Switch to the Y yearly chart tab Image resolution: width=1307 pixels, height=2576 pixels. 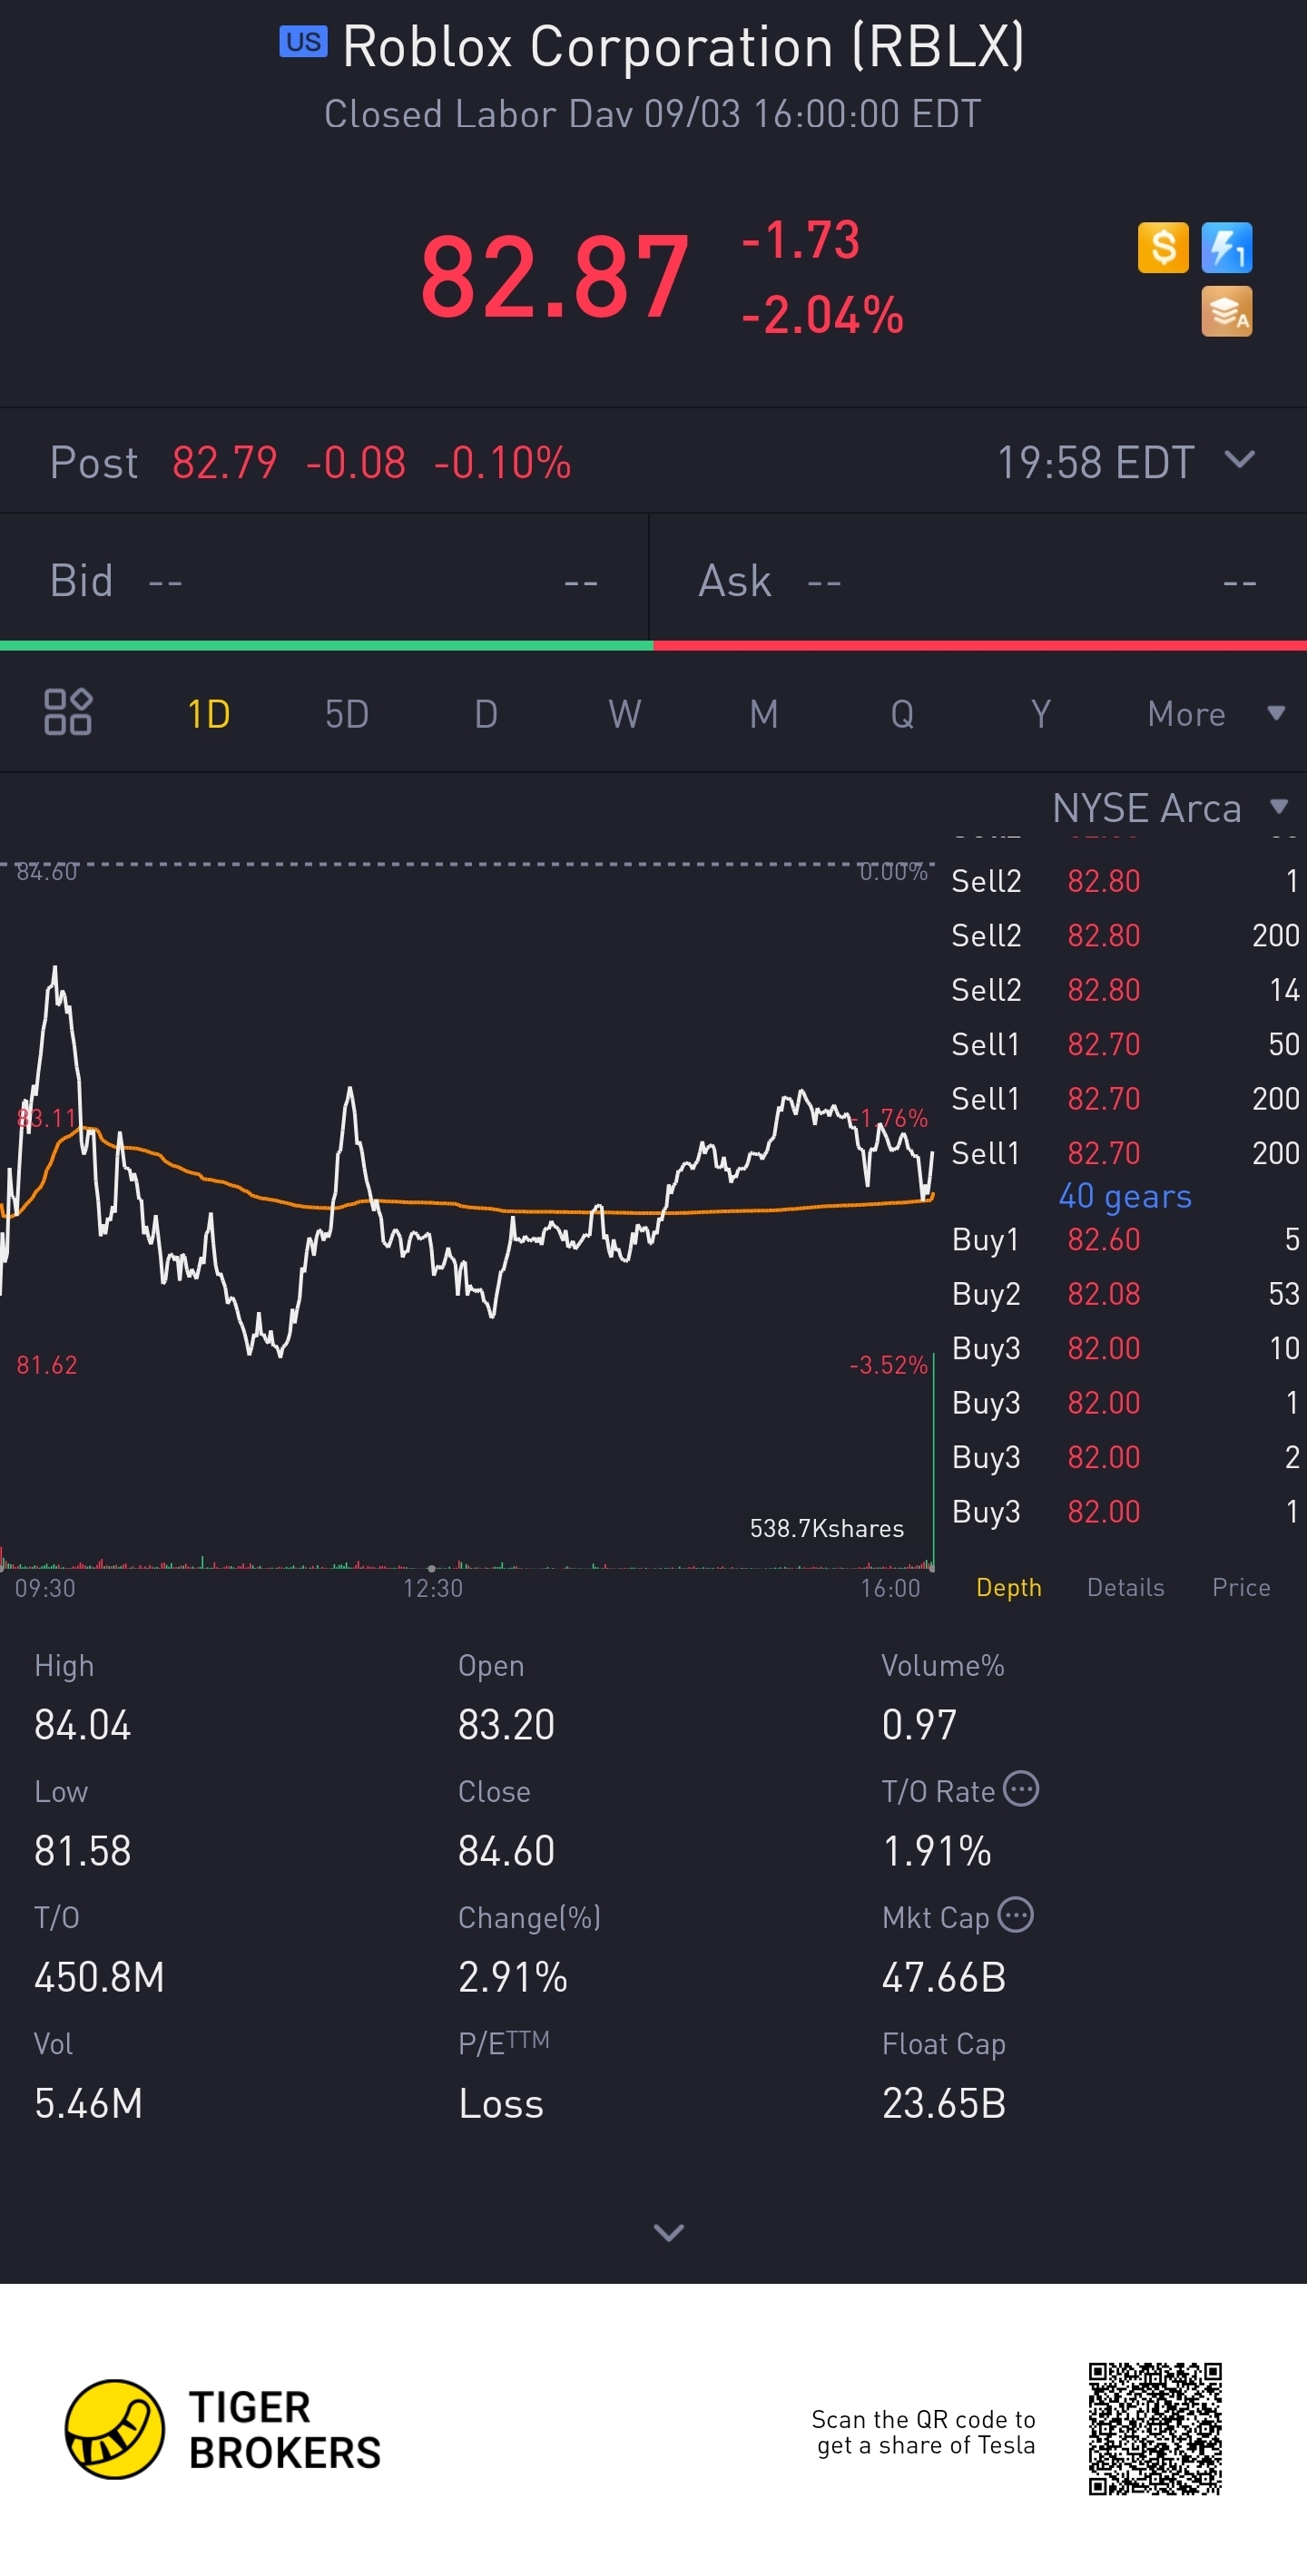1041,714
